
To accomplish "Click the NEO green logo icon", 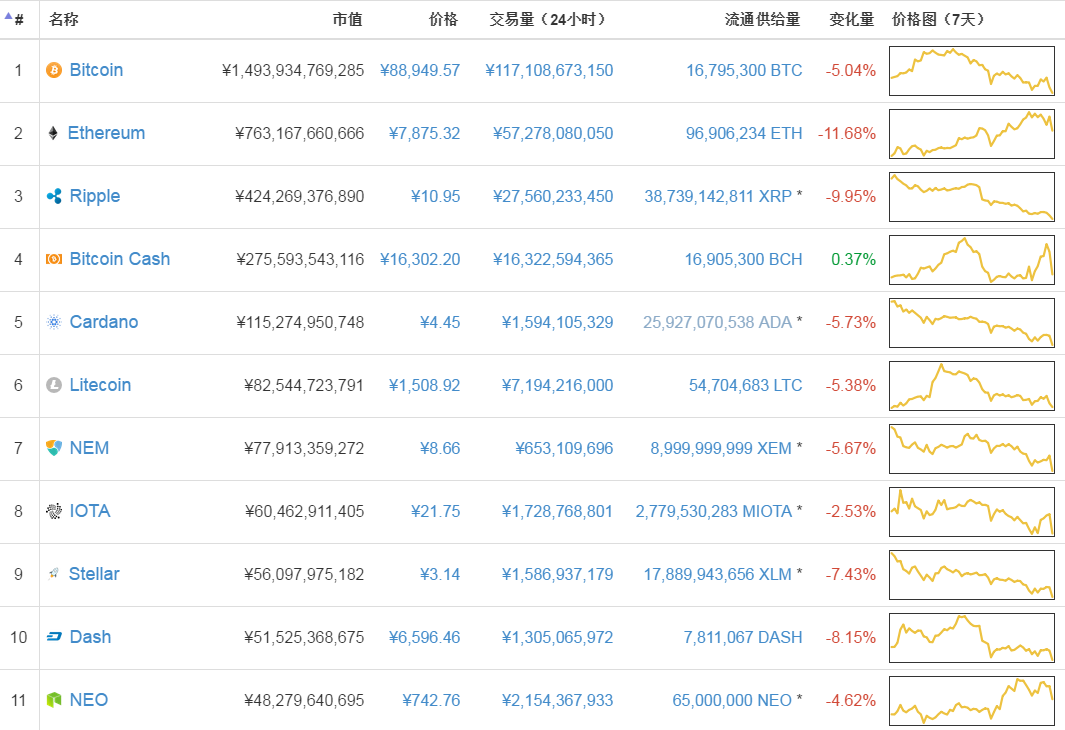I will (54, 700).
